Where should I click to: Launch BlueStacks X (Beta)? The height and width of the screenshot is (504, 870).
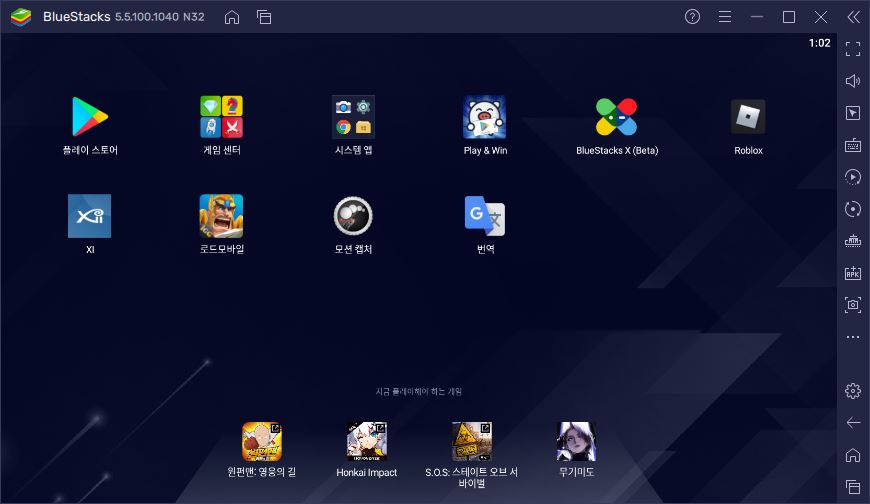pyautogui.click(x=616, y=117)
